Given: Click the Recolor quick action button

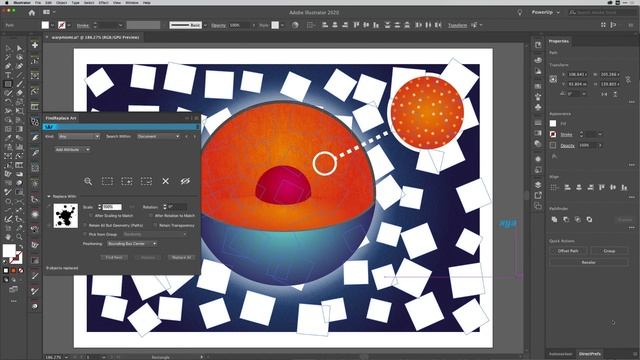Looking at the screenshot, I should click(x=589, y=262).
